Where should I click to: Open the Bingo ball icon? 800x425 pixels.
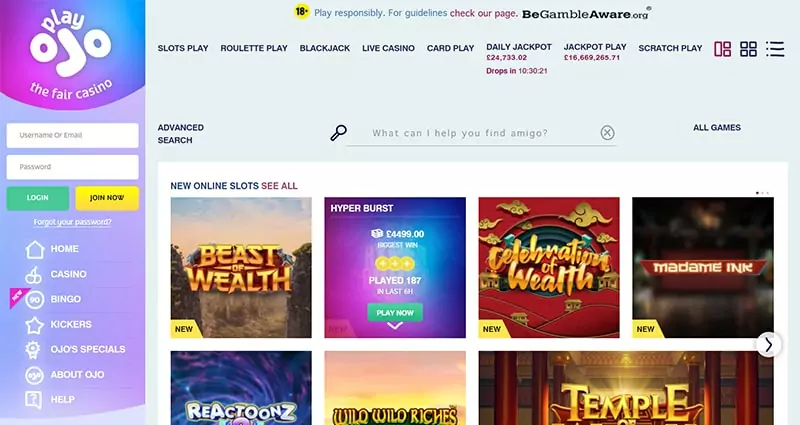pos(34,299)
